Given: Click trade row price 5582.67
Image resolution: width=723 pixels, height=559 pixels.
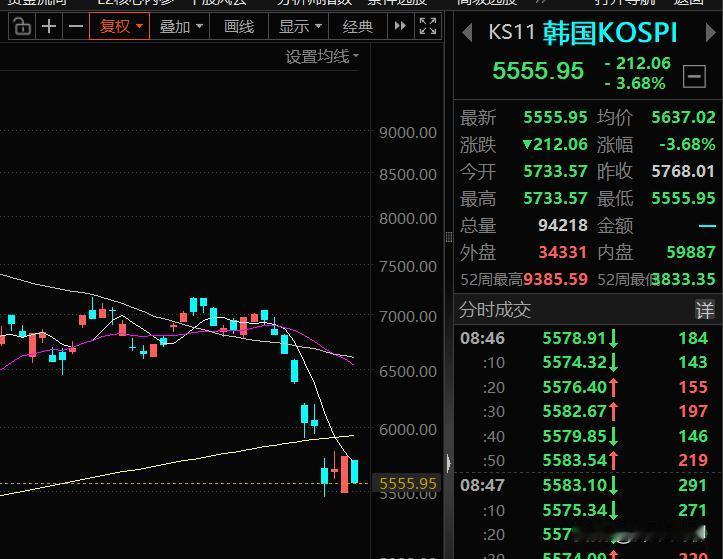Looking at the screenshot, I should click(574, 411).
